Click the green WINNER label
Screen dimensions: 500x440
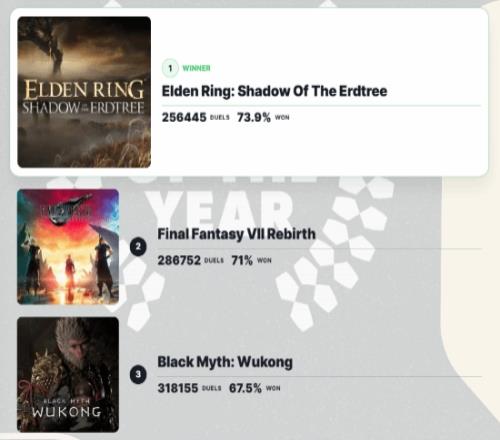(196, 68)
